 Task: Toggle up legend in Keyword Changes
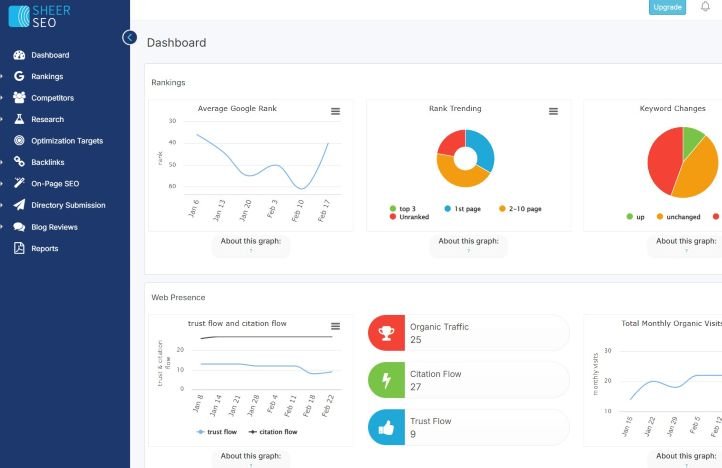[635, 216]
